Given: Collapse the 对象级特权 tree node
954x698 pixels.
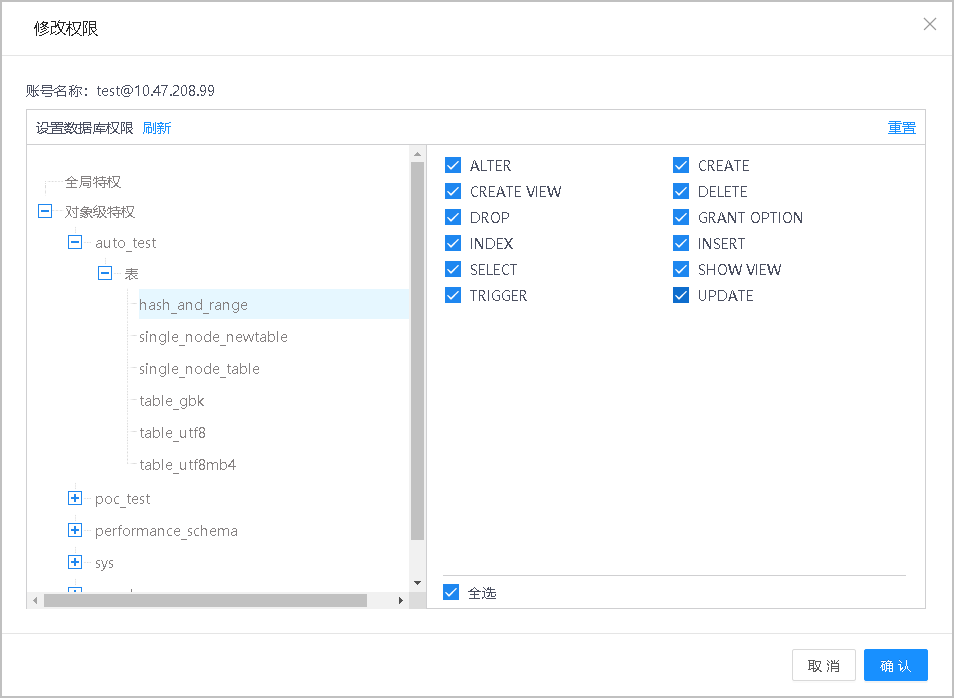Looking at the screenshot, I should coord(44,212).
